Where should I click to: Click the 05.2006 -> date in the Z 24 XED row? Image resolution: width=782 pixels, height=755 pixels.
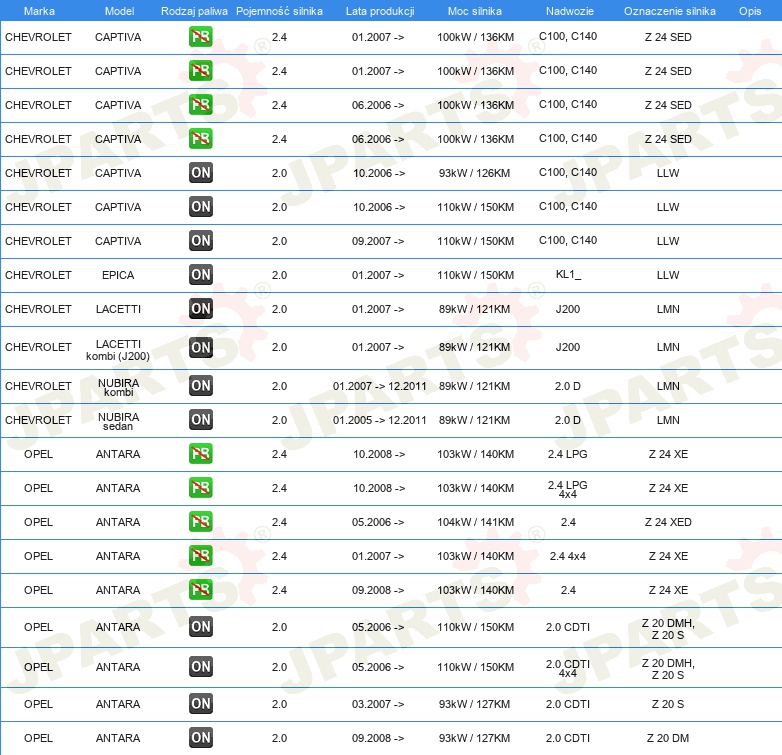coord(378,522)
